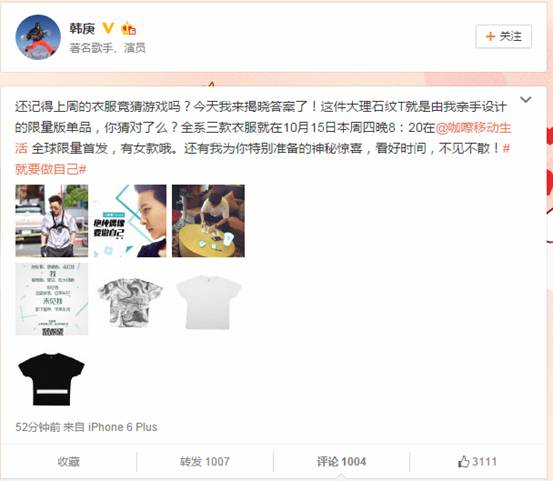Open the teal poster face thumbnail

tap(130, 221)
